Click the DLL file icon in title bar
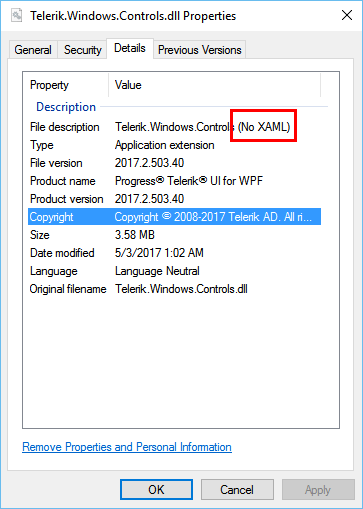The image size is (363, 509). (x=16, y=16)
